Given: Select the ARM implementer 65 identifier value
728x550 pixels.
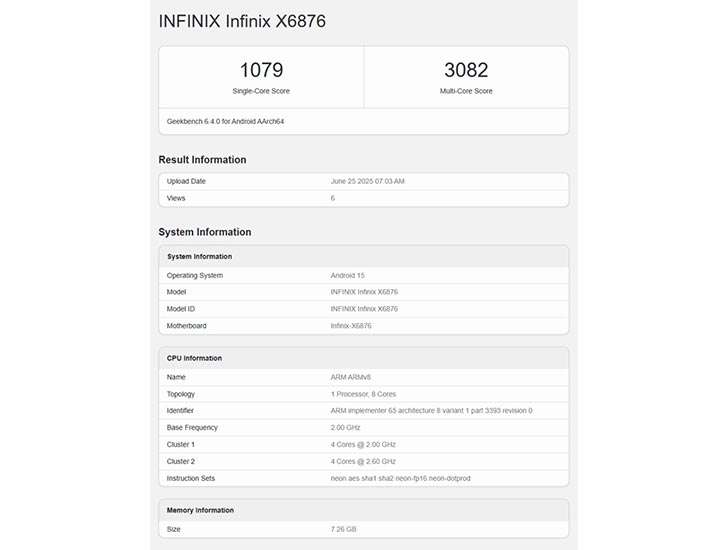Looking at the screenshot, I should tap(431, 411).
